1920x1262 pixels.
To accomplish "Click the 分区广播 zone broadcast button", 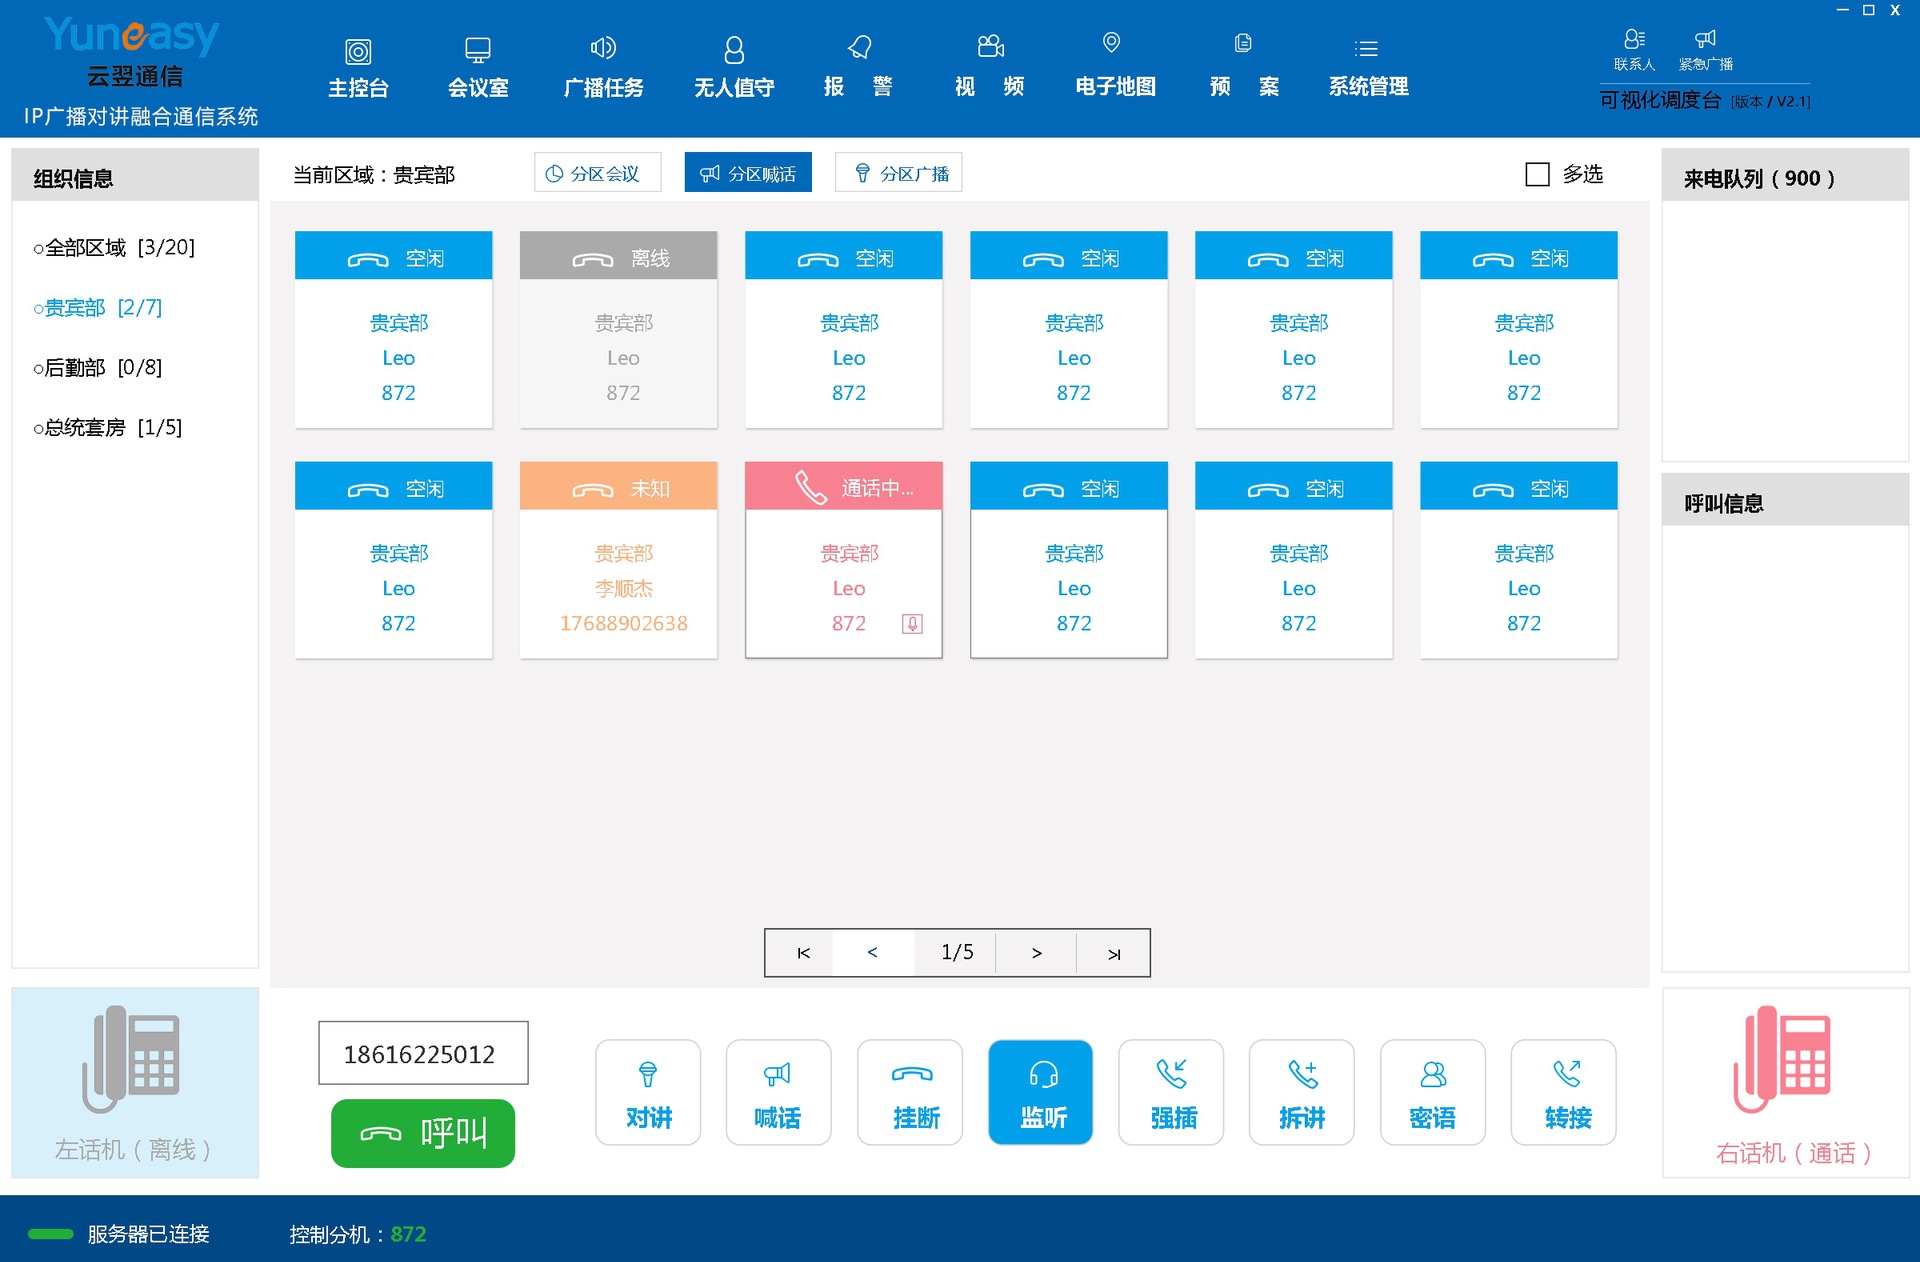I will 898,172.
